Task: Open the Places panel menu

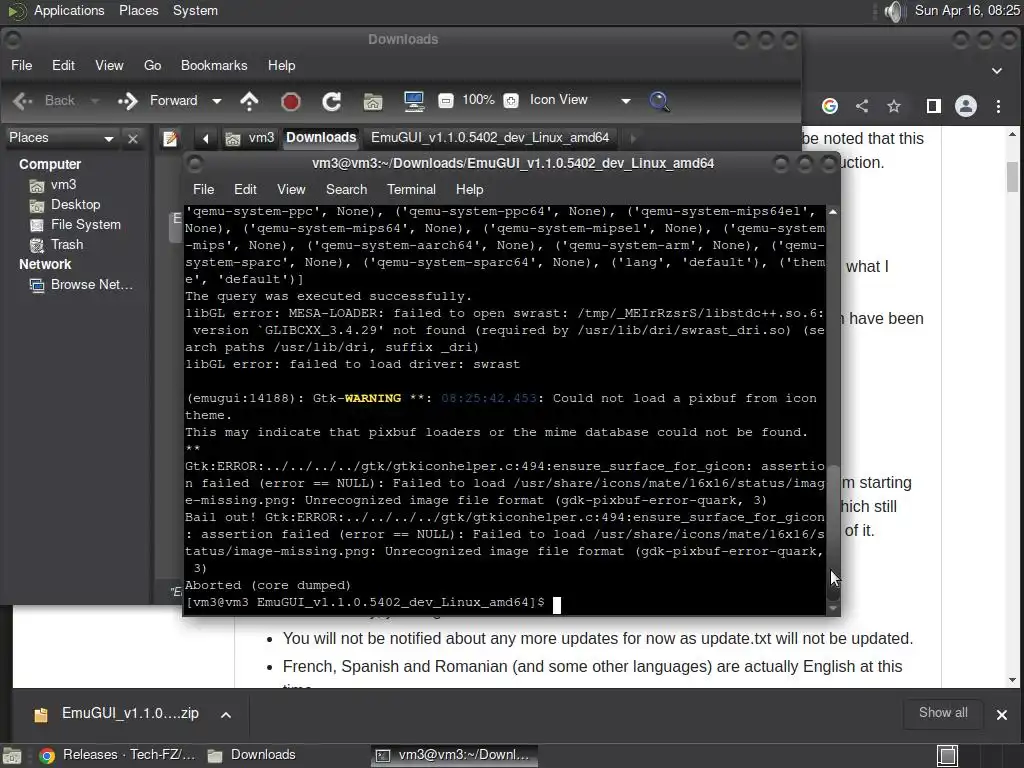Action: tap(138, 11)
